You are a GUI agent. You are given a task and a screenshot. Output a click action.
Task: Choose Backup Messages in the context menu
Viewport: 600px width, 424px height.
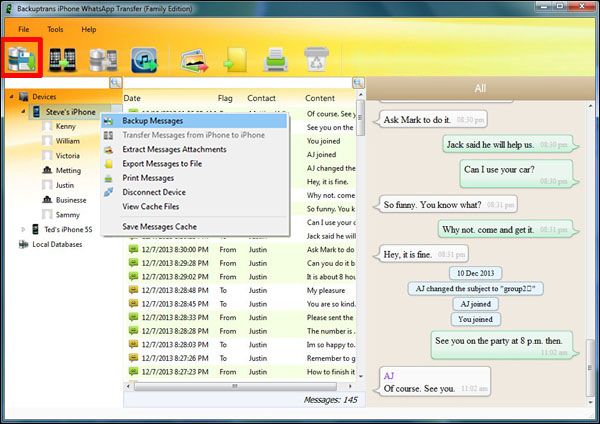click(148, 121)
